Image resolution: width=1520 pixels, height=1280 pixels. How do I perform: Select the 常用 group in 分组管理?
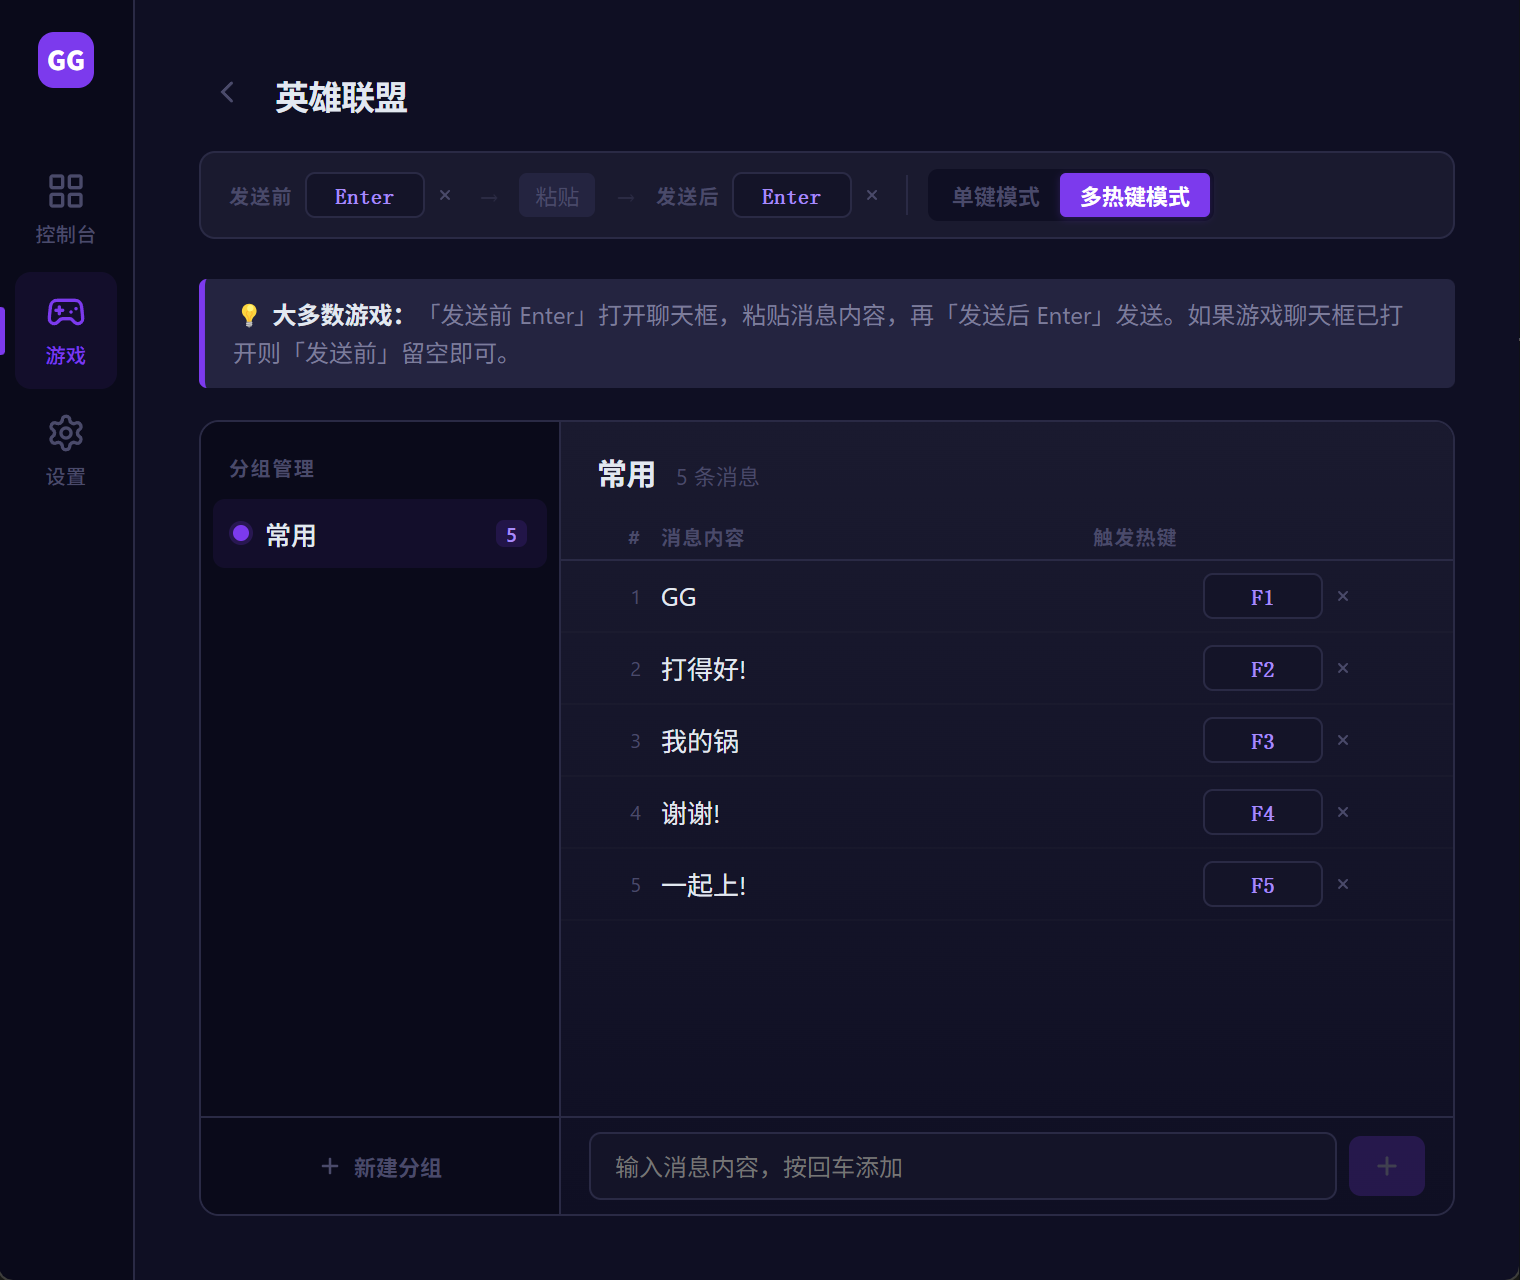coord(380,534)
